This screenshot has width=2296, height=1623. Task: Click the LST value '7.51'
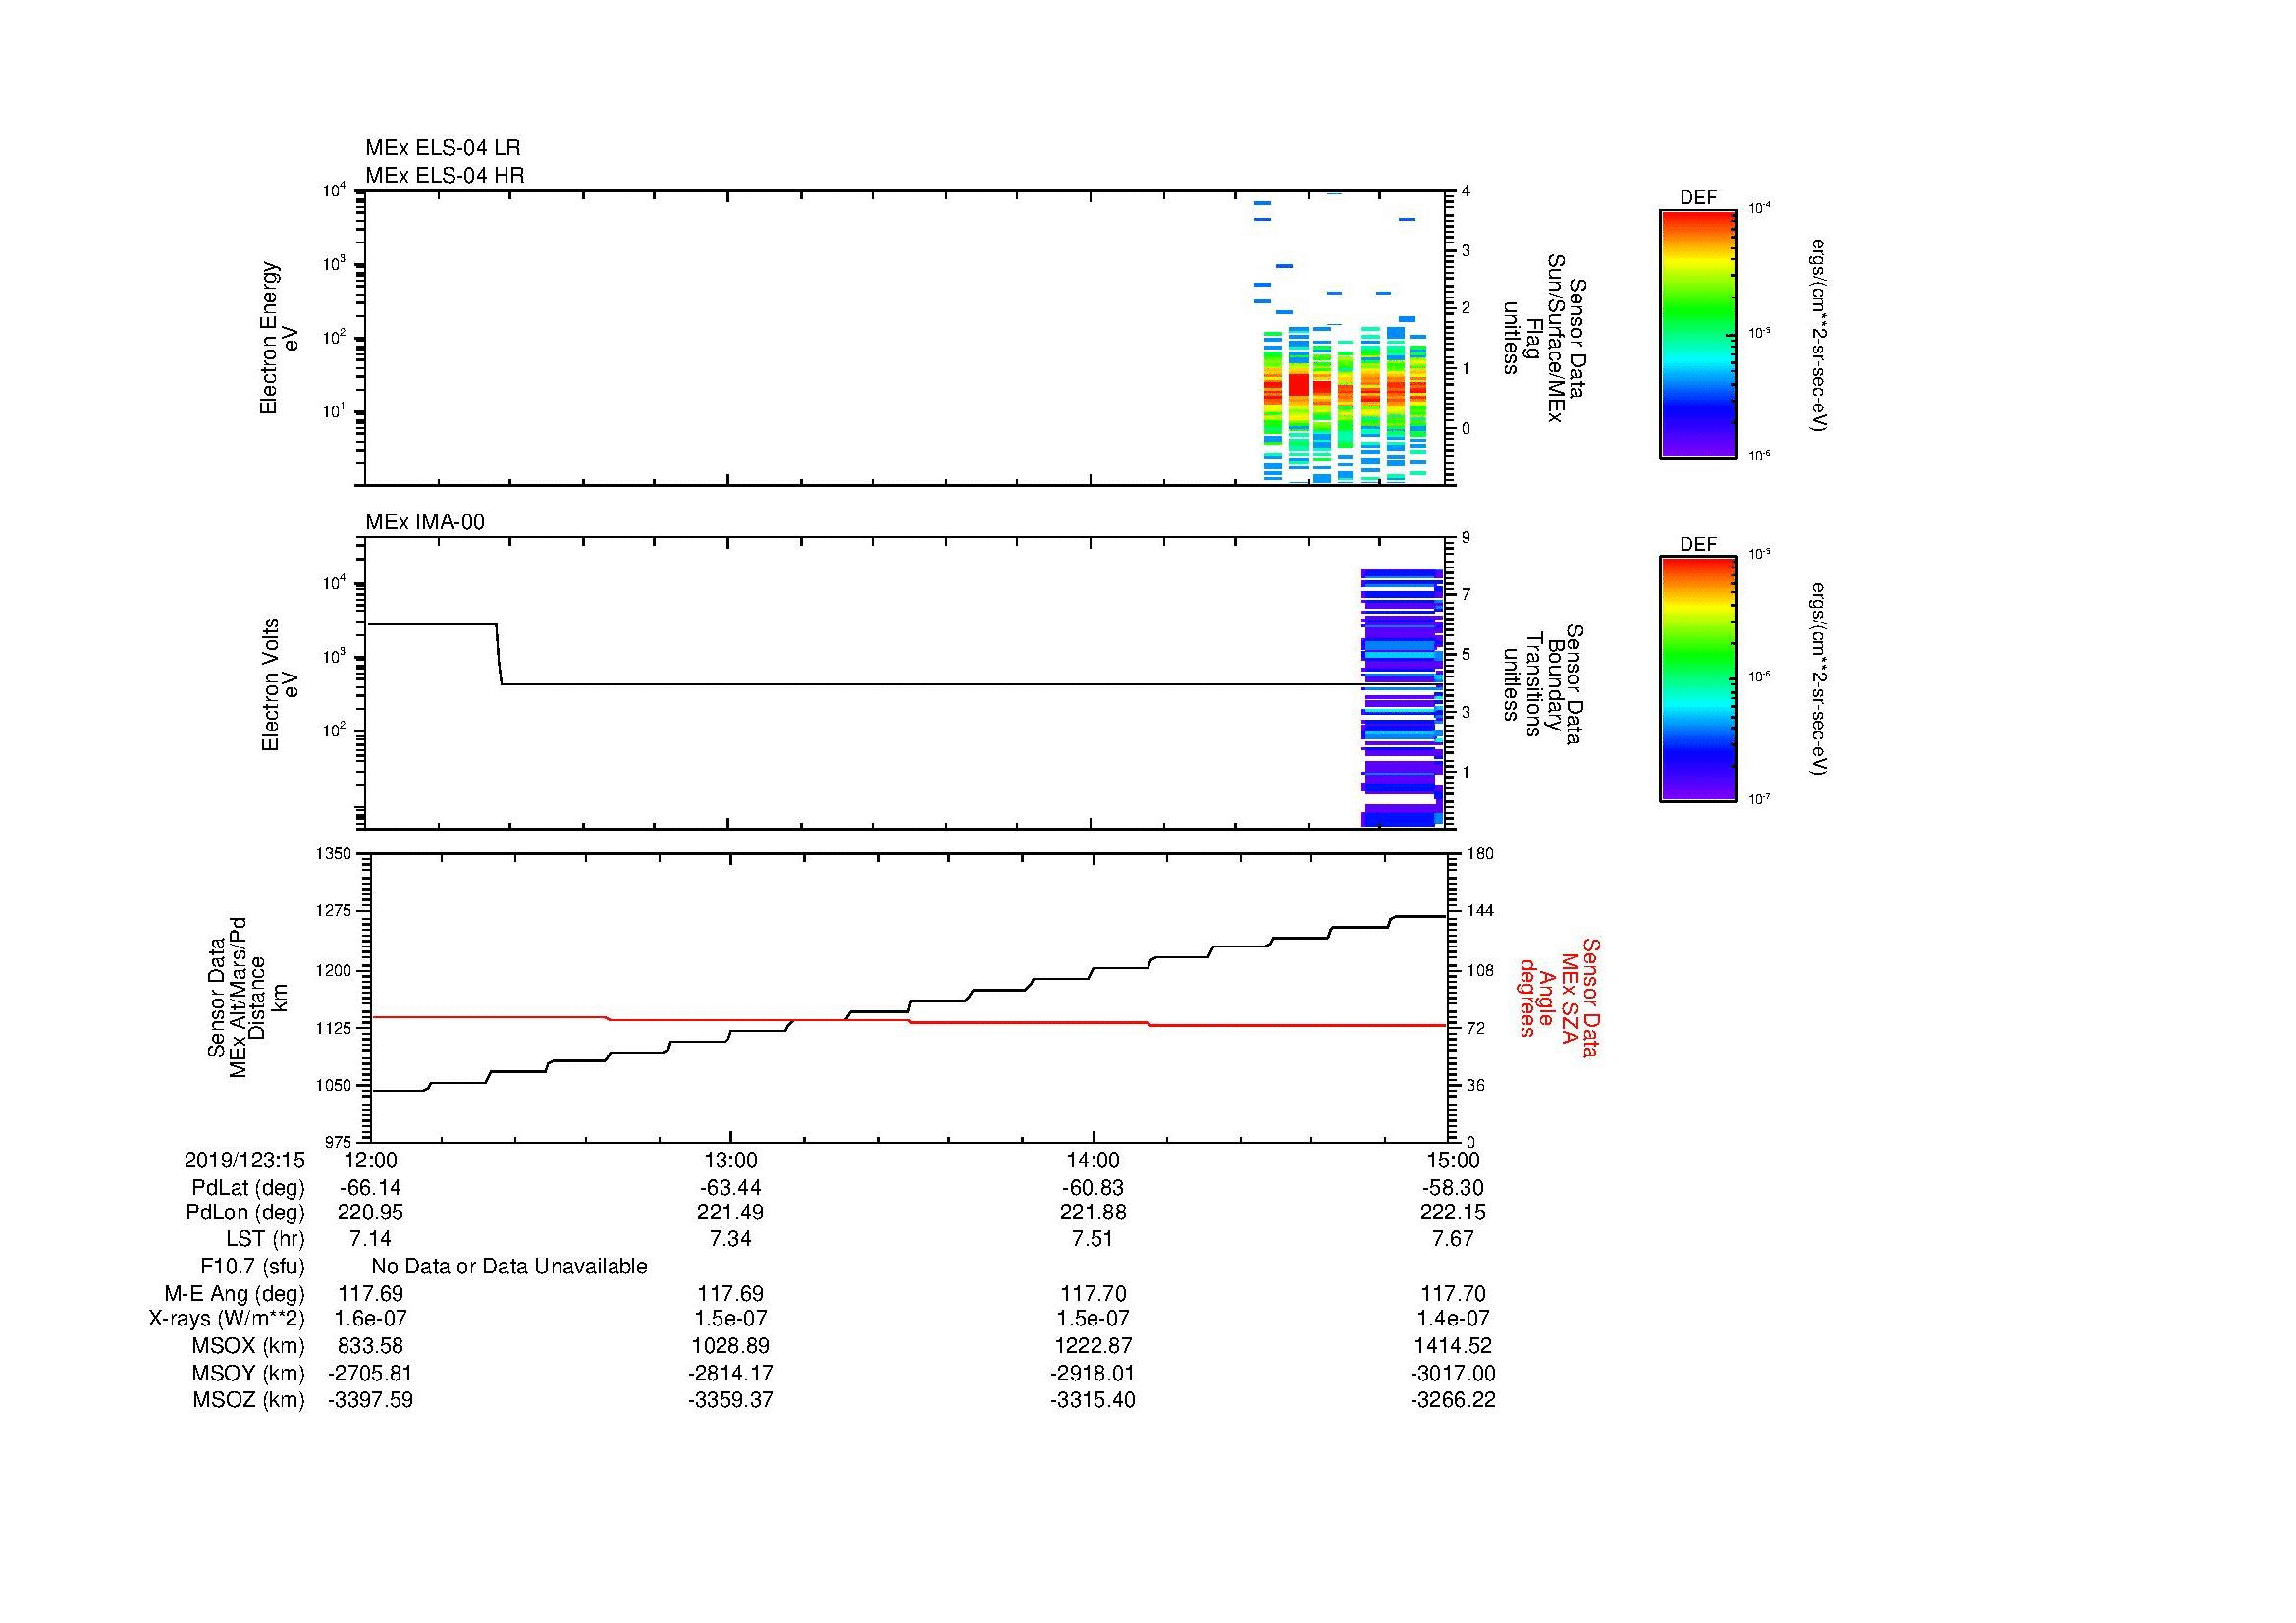1093,1239
